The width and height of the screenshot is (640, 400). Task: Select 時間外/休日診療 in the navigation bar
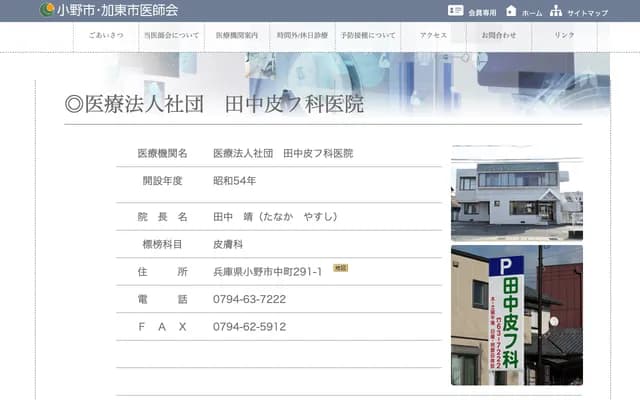(x=302, y=35)
